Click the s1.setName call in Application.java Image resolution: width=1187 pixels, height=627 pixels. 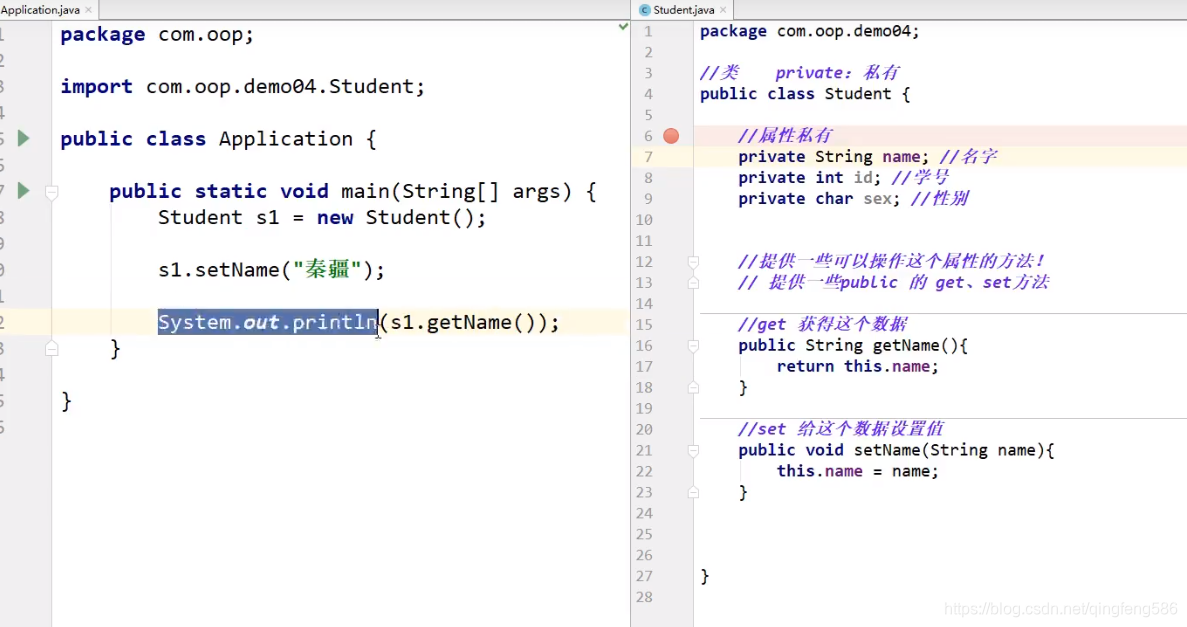[x=271, y=270]
